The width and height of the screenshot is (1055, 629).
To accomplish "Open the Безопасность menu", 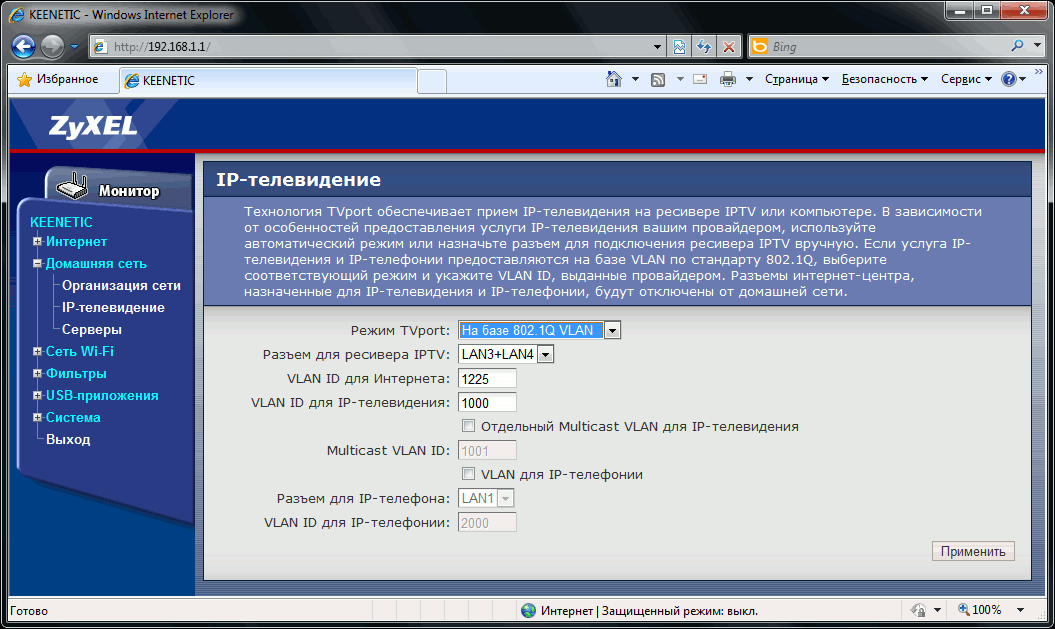I will pos(884,79).
